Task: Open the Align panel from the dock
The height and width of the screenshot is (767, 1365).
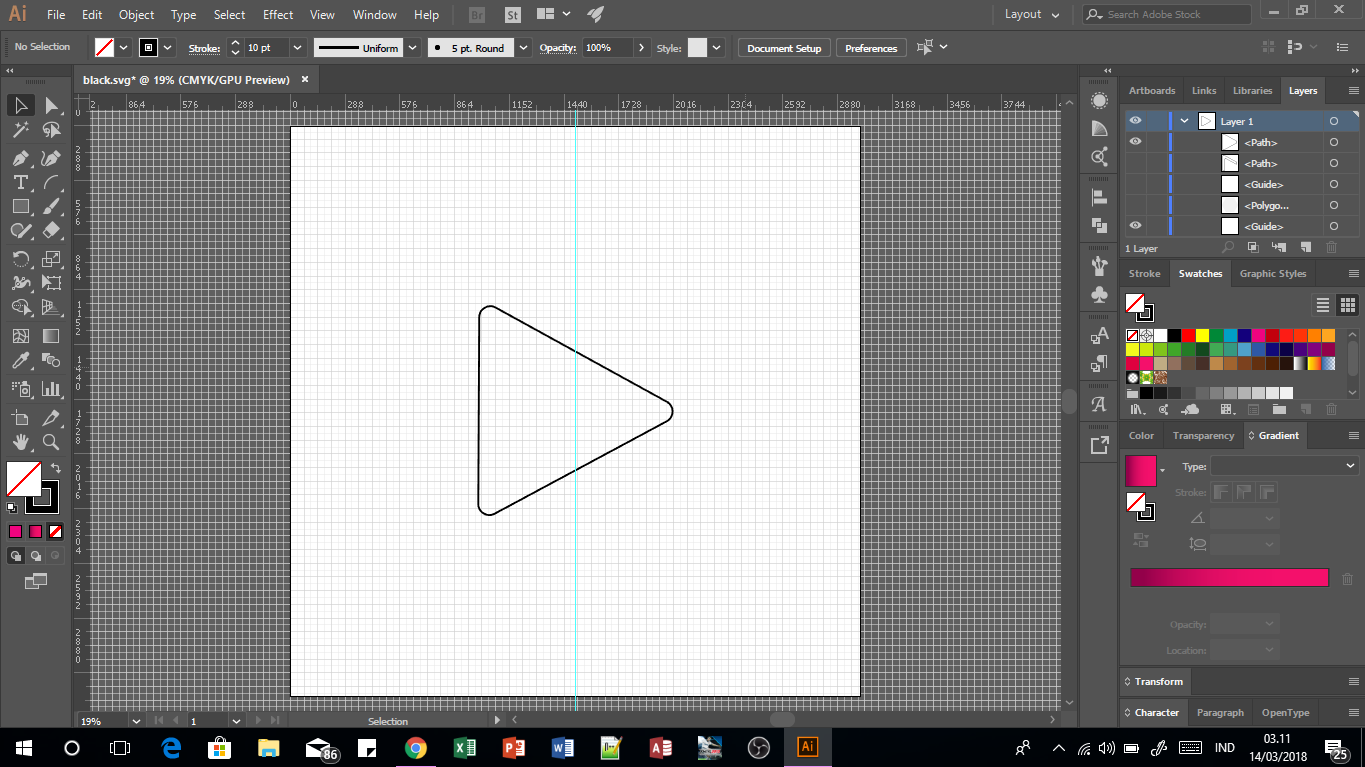Action: 1099,197
